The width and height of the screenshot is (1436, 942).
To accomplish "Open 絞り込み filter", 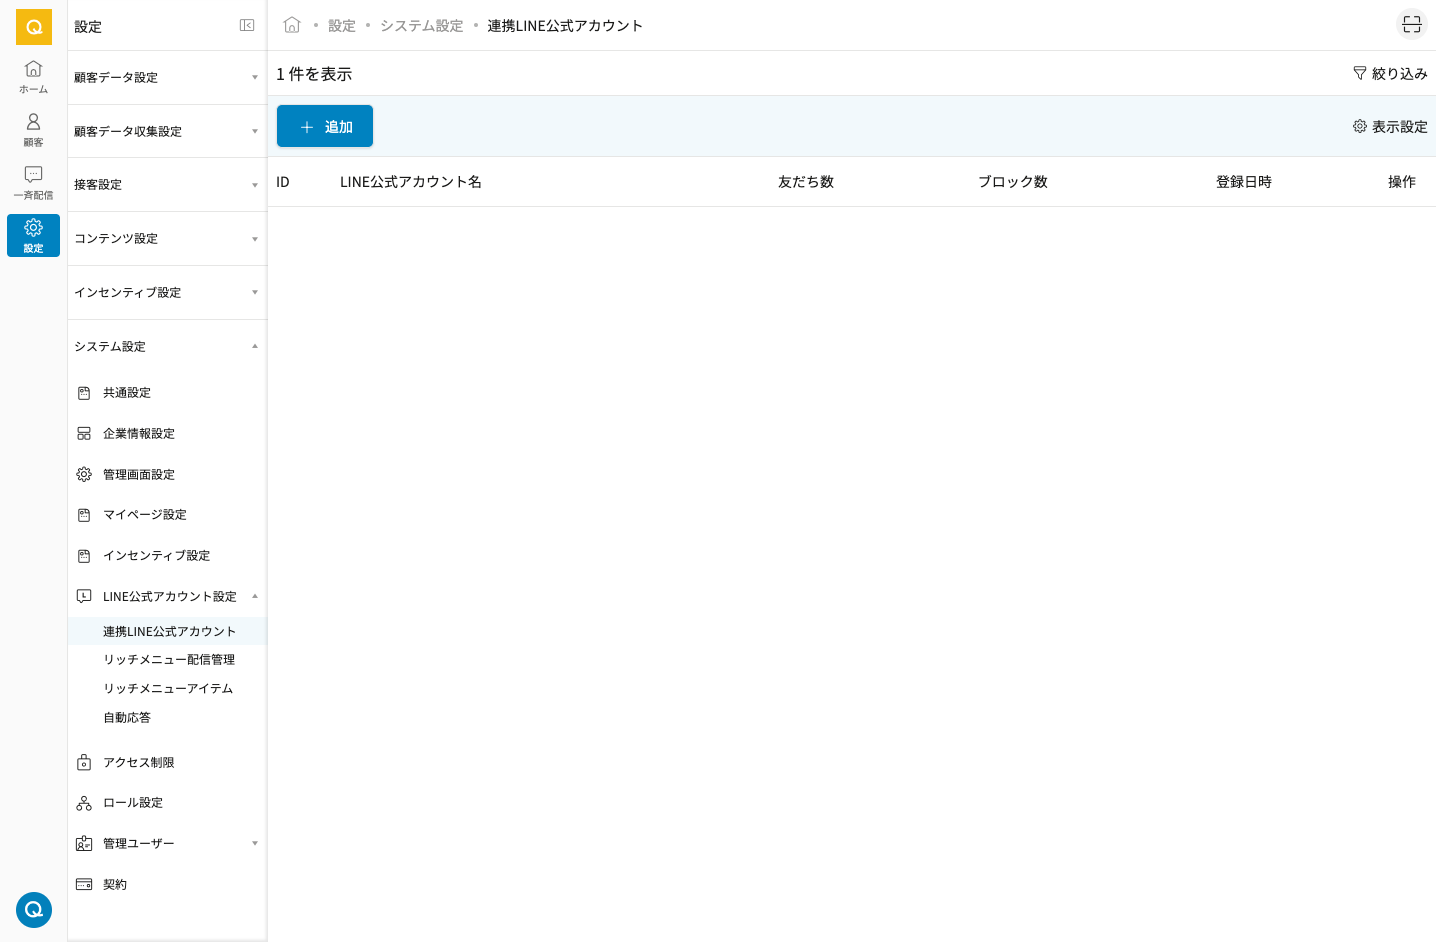I will coord(1390,74).
